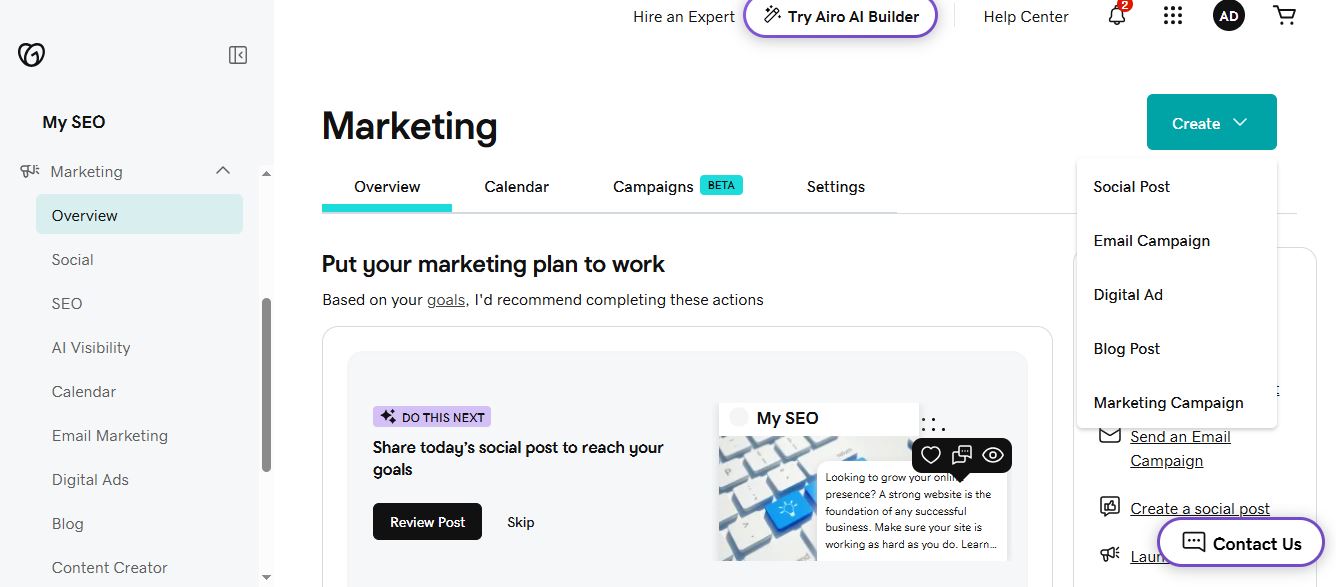Click the keyboard image in post preview
1336x587 pixels.
pyautogui.click(x=767, y=497)
